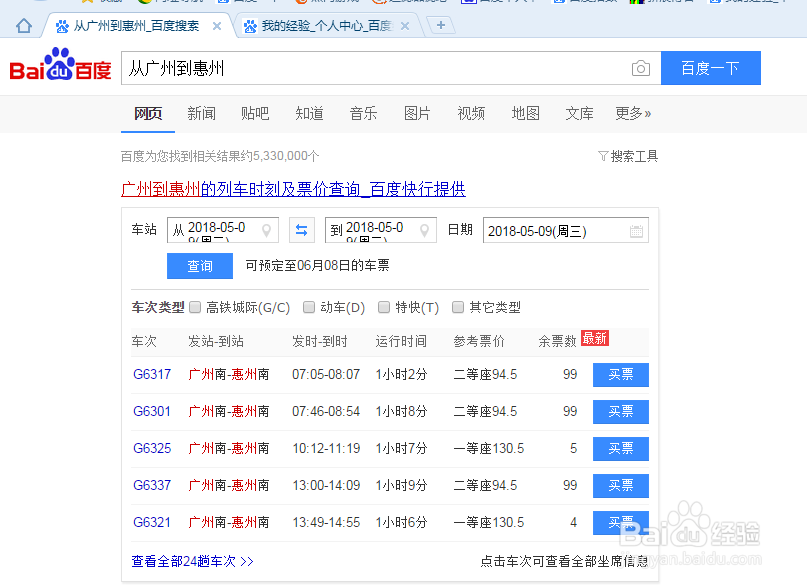The image size is (807, 587).
Task: Open image search via camera icon
Action: (641, 68)
